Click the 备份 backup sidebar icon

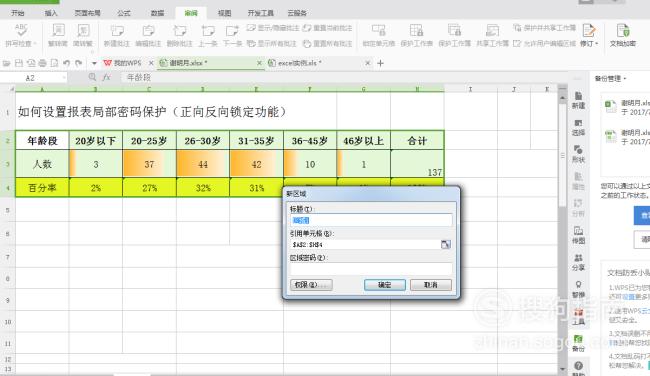coord(578,344)
